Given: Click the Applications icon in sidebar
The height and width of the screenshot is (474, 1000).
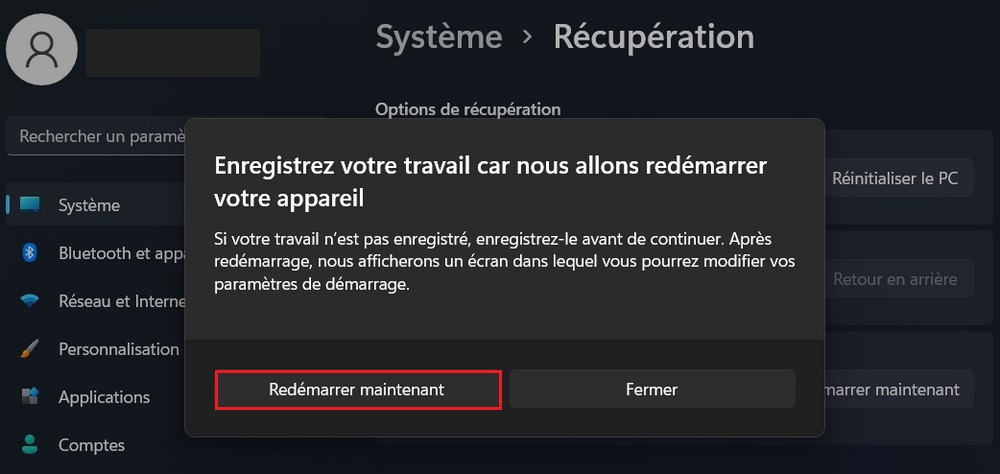Looking at the screenshot, I should pyautogui.click(x=30, y=397).
